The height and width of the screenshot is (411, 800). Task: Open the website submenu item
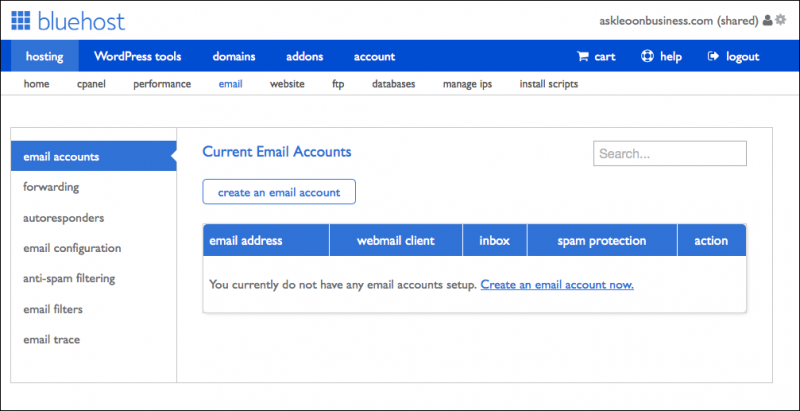point(287,84)
